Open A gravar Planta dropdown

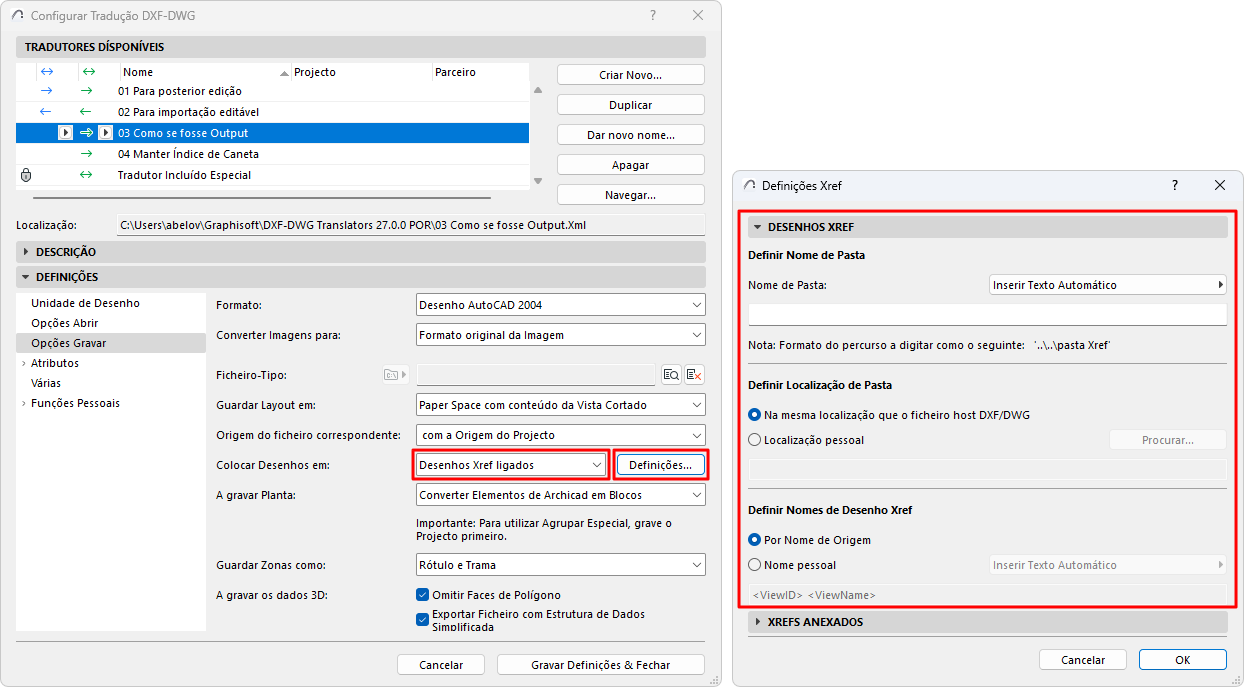(x=560, y=495)
